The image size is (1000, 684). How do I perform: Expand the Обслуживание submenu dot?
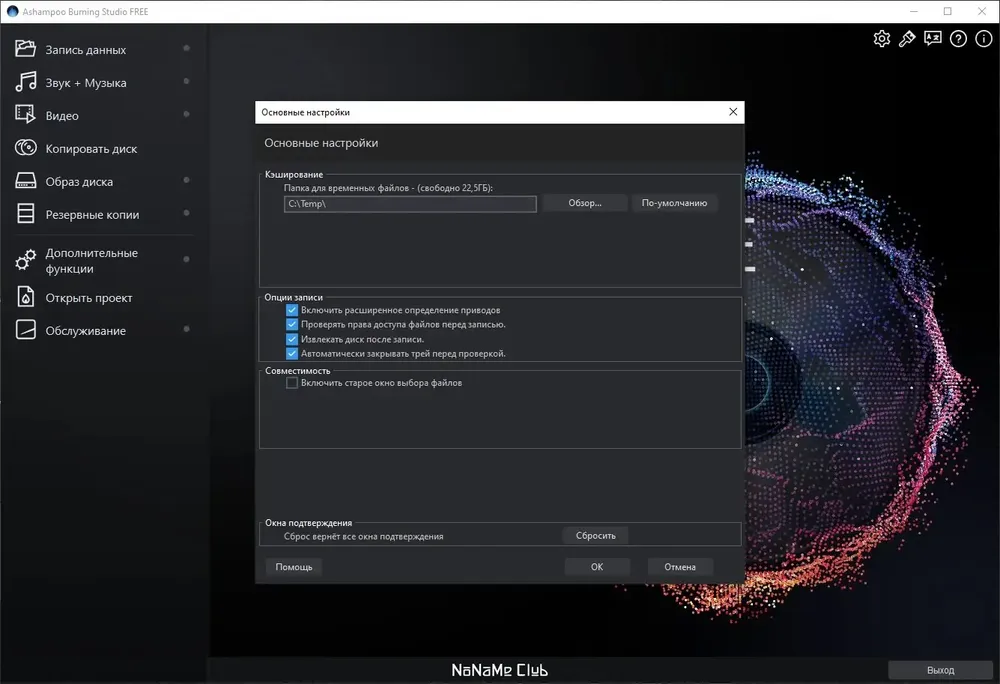pyautogui.click(x=186, y=329)
